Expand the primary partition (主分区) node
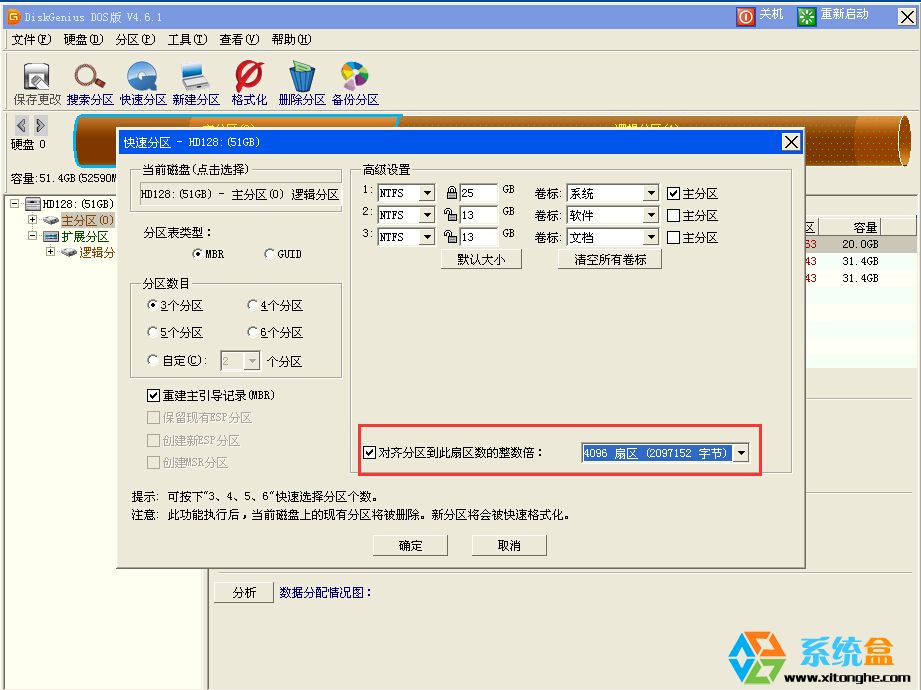Screen dimensions: 921x690 click(32, 220)
